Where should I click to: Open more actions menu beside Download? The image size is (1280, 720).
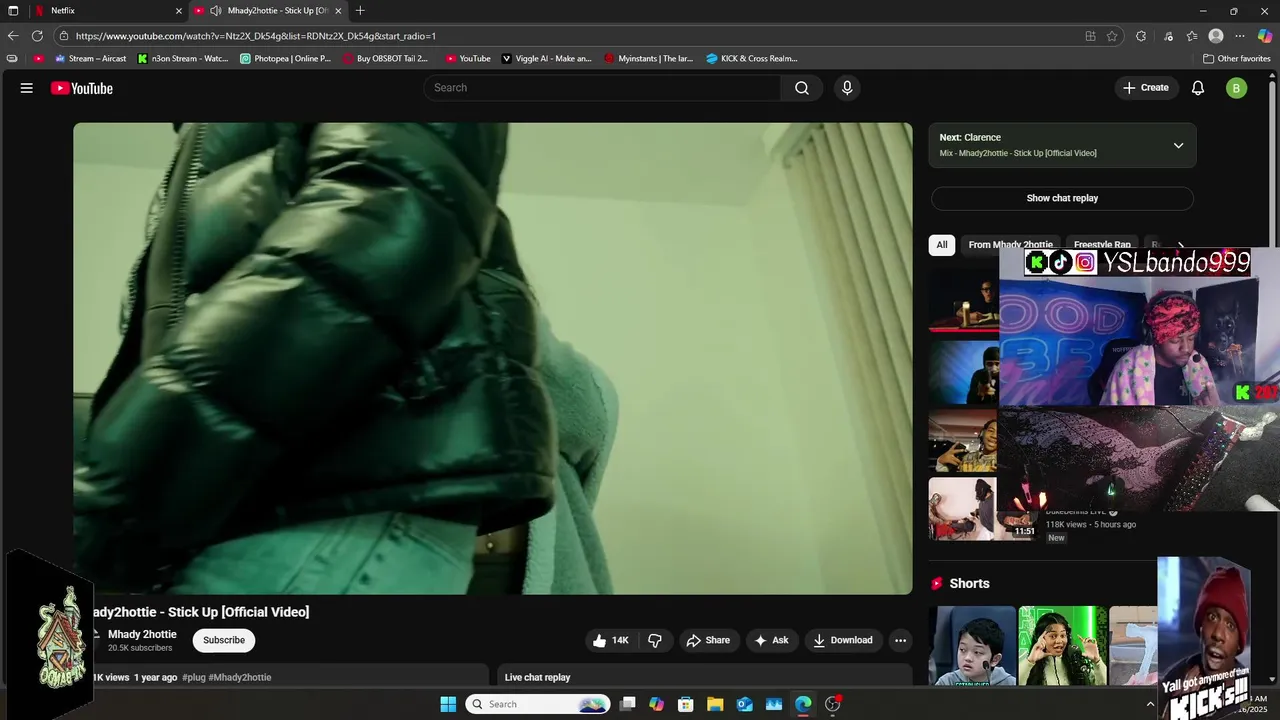900,640
